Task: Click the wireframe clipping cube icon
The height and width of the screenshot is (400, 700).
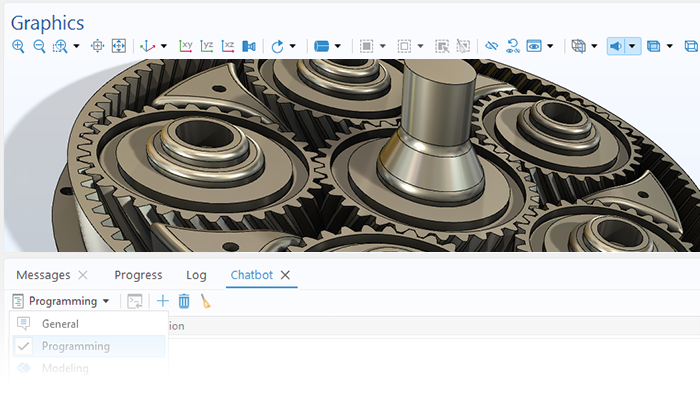Action: 579,46
